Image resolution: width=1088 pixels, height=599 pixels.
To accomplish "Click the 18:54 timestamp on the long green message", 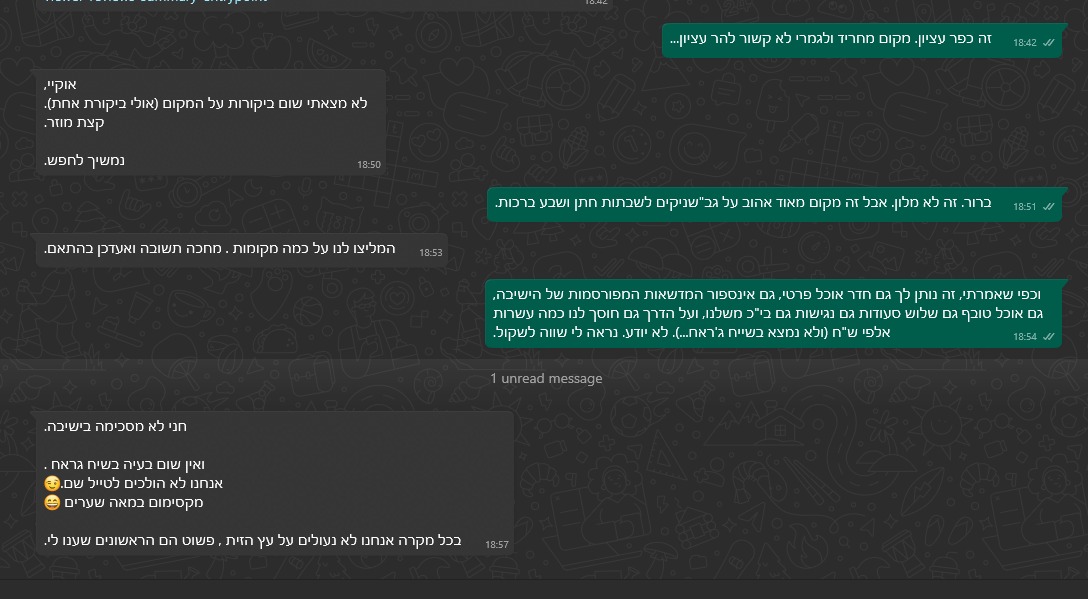I will tap(1024, 337).
